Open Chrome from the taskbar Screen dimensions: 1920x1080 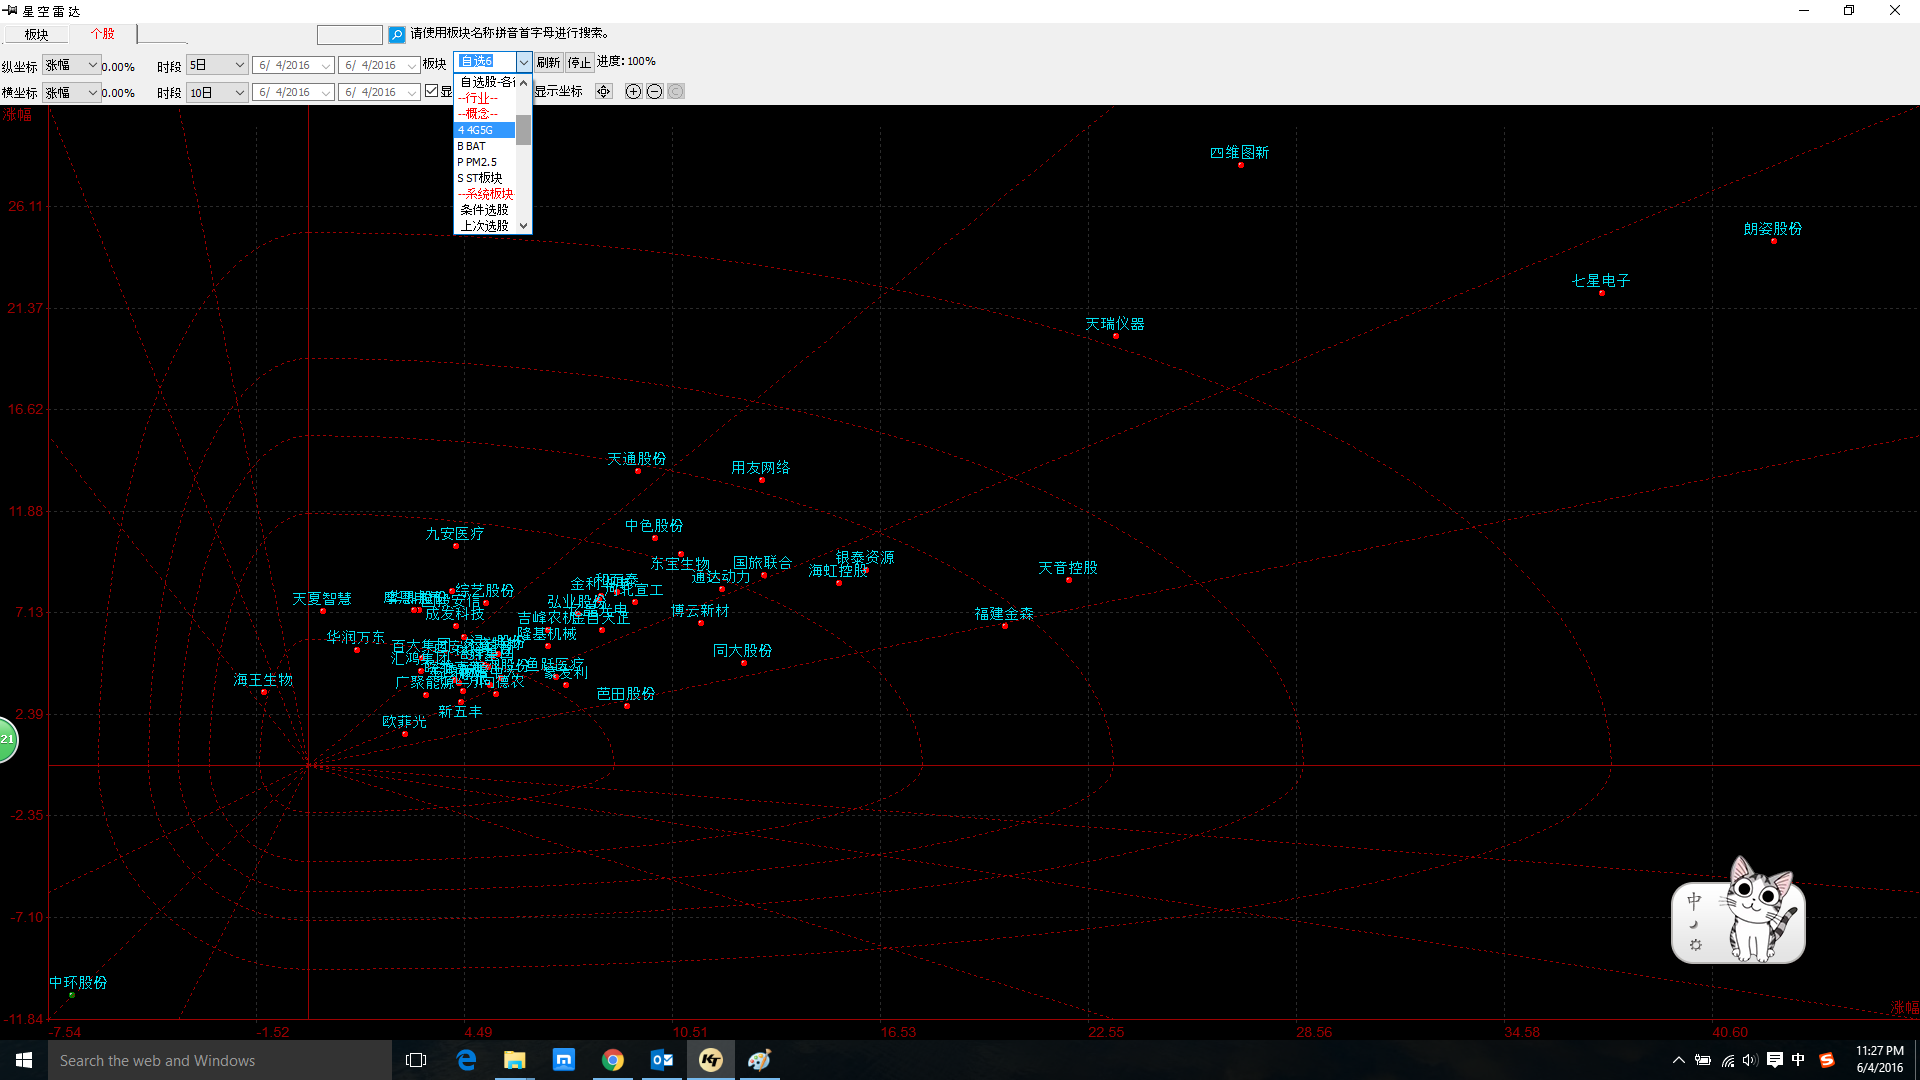pyautogui.click(x=613, y=1060)
